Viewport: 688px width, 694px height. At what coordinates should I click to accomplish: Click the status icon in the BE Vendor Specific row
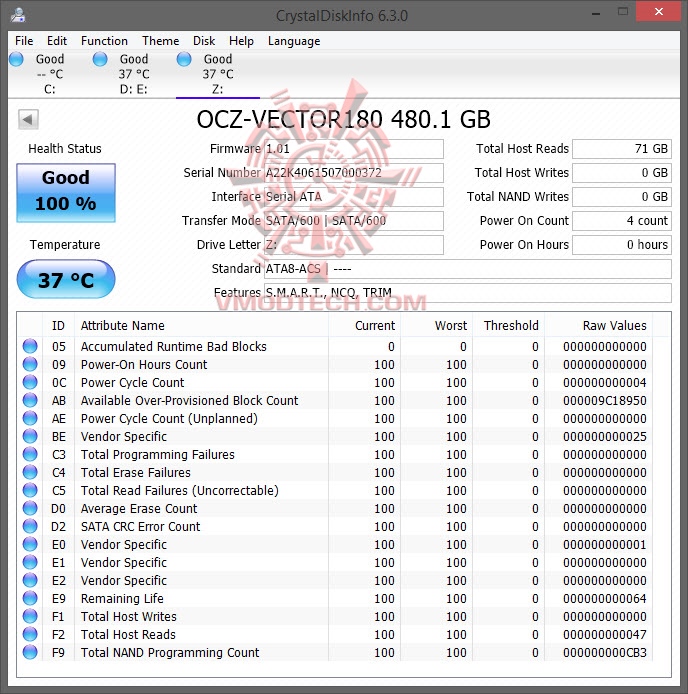click(30, 436)
